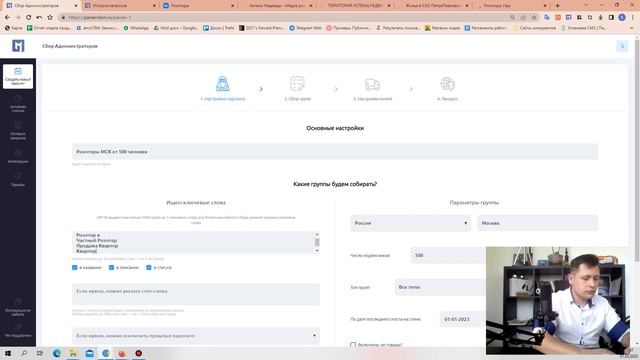The image size is (640, 360).
Task: Click the parsing name field 'Риэлторы МСК от 500 человек'
Action: click(335, 152)
